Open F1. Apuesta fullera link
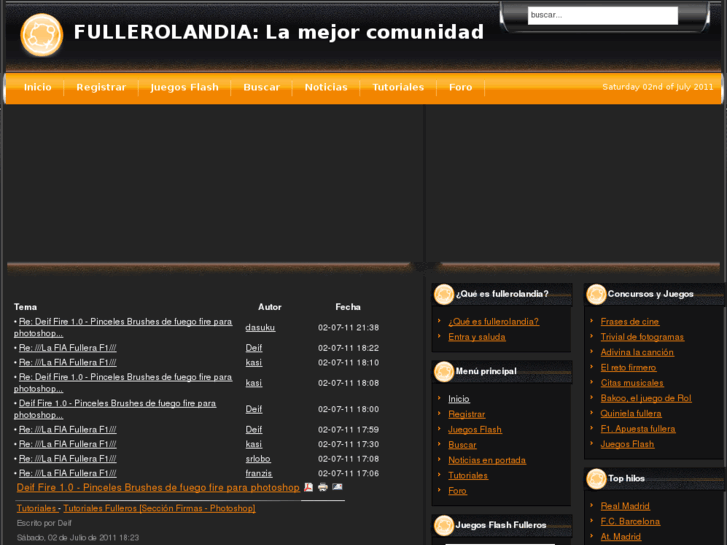Image resolution: width=727 pixels, height=545 pixels. coord(638,429)
